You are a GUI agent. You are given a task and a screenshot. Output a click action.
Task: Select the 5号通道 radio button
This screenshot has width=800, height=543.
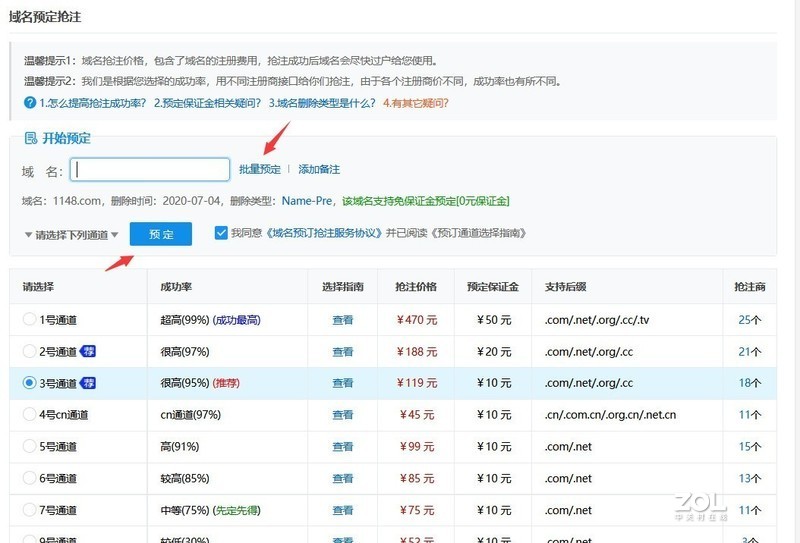click(x=30, y=446)
